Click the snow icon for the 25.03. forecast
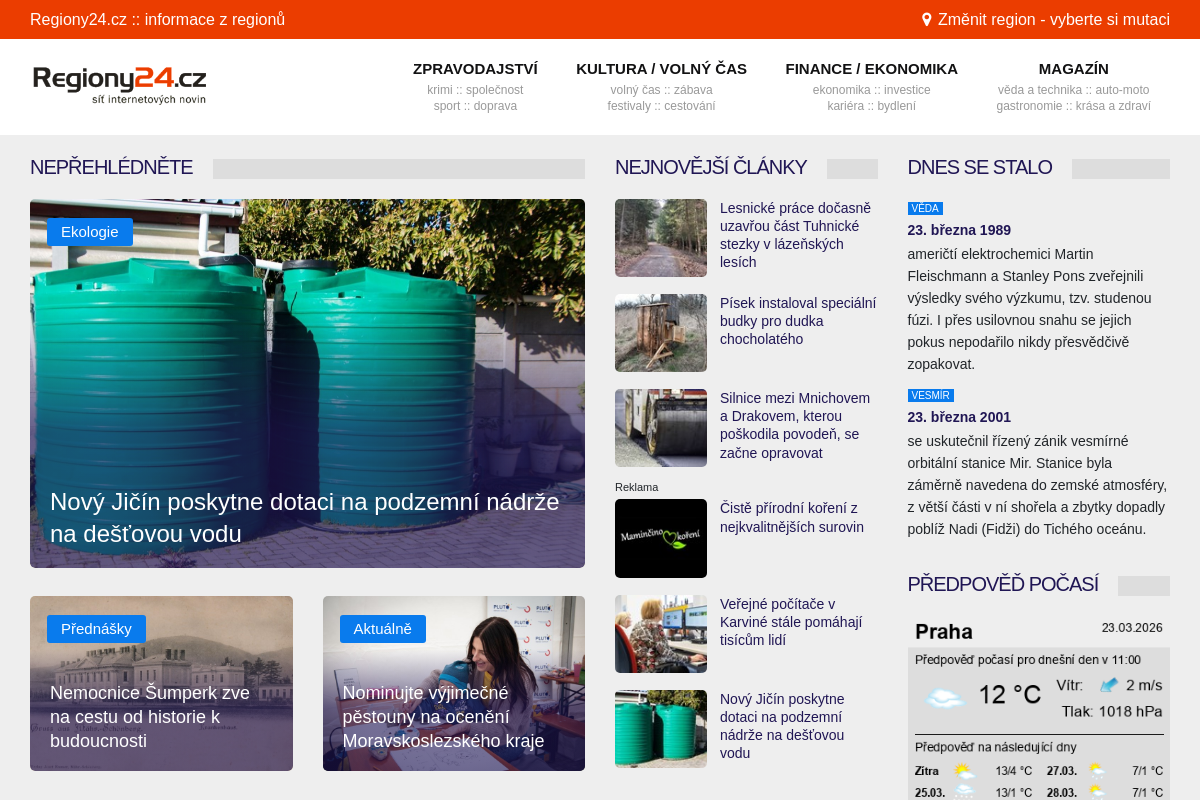The width and height of the screenshot is (1200, 800). tap(964, 791)
